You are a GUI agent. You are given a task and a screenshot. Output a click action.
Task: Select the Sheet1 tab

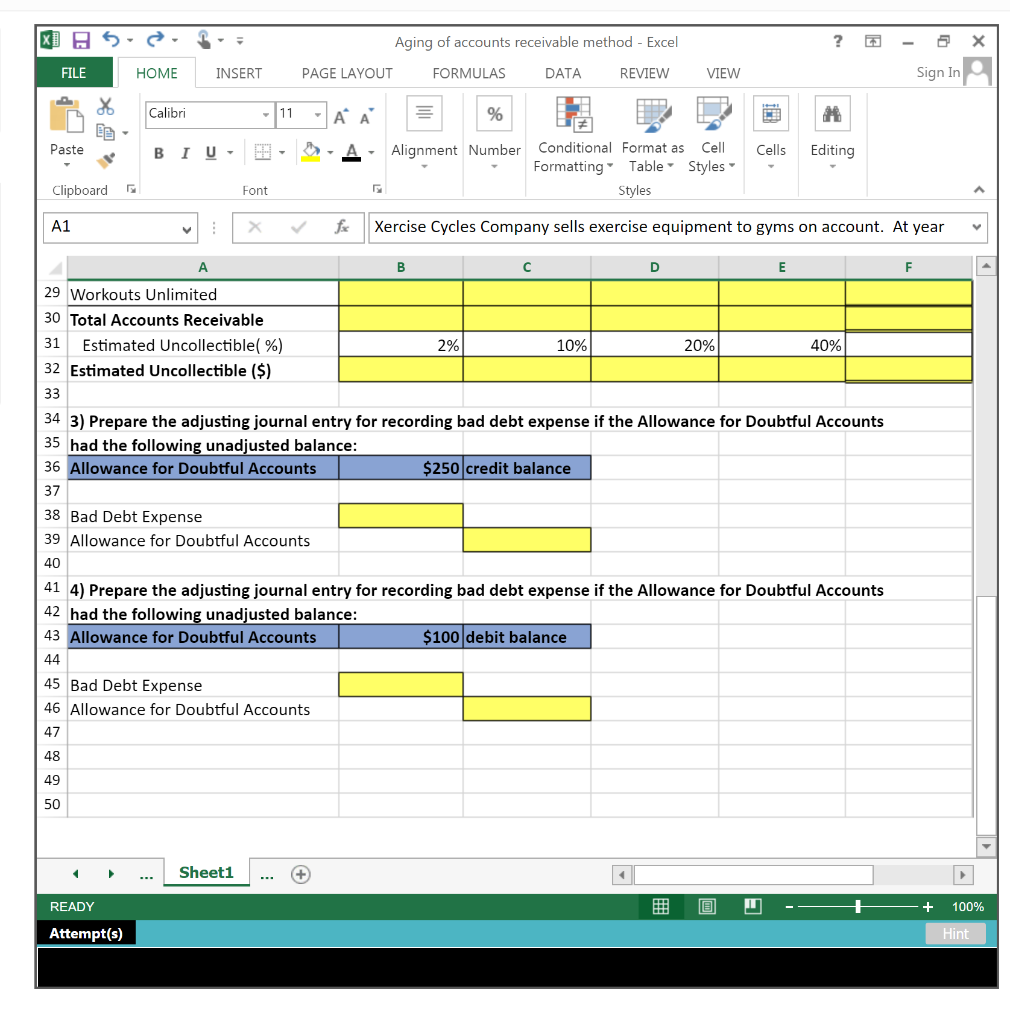point(206,872)
